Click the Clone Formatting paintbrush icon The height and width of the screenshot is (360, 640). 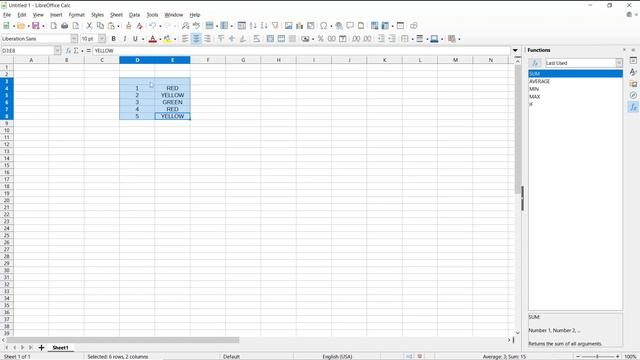129,26
